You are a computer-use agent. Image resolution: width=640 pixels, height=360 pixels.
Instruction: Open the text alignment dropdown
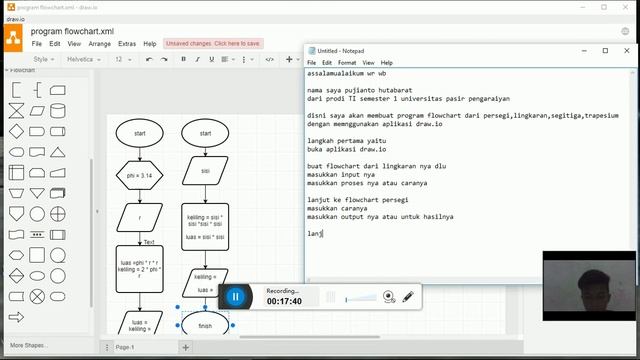pyautogui.click(x=228, y=60)
